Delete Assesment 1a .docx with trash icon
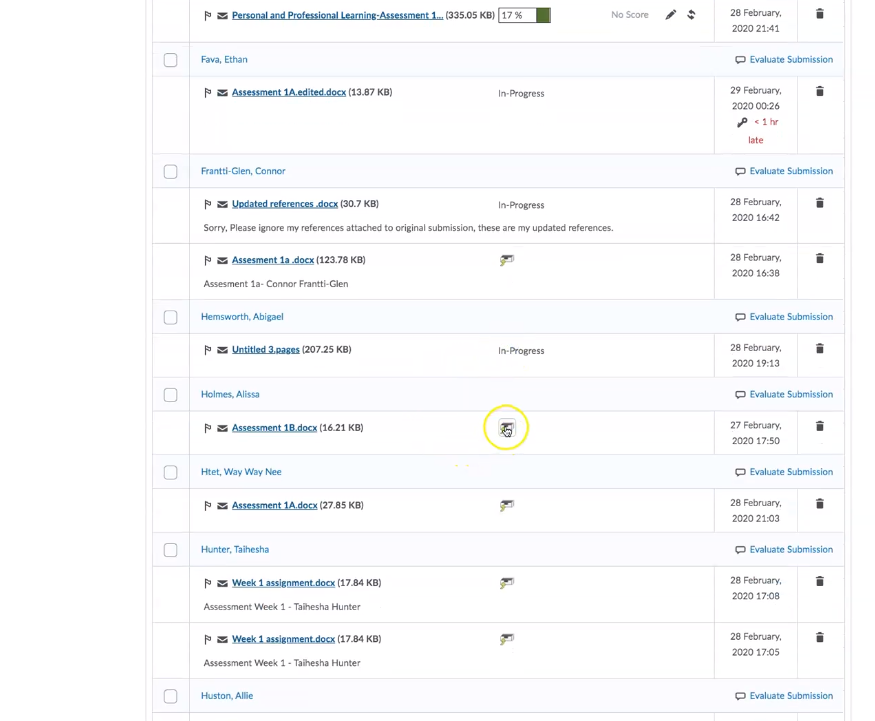The width and height of the screenshot is (875, 721). click(x=820, y=258)
